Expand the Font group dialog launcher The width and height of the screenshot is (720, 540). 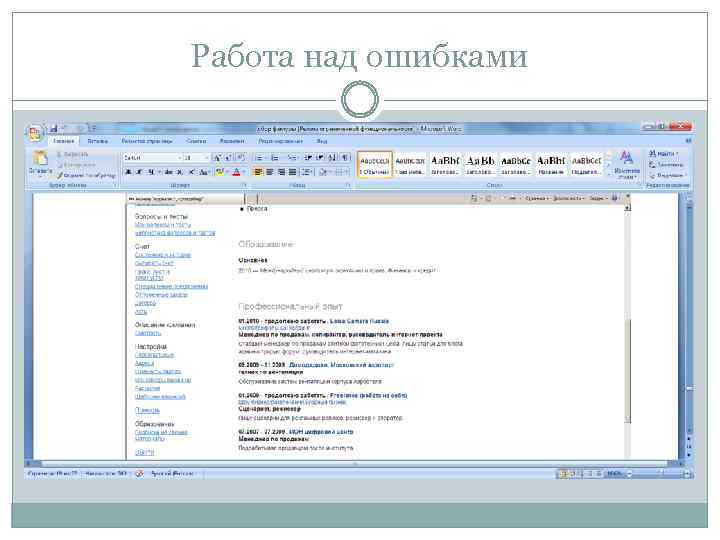[x=244, y=185]
